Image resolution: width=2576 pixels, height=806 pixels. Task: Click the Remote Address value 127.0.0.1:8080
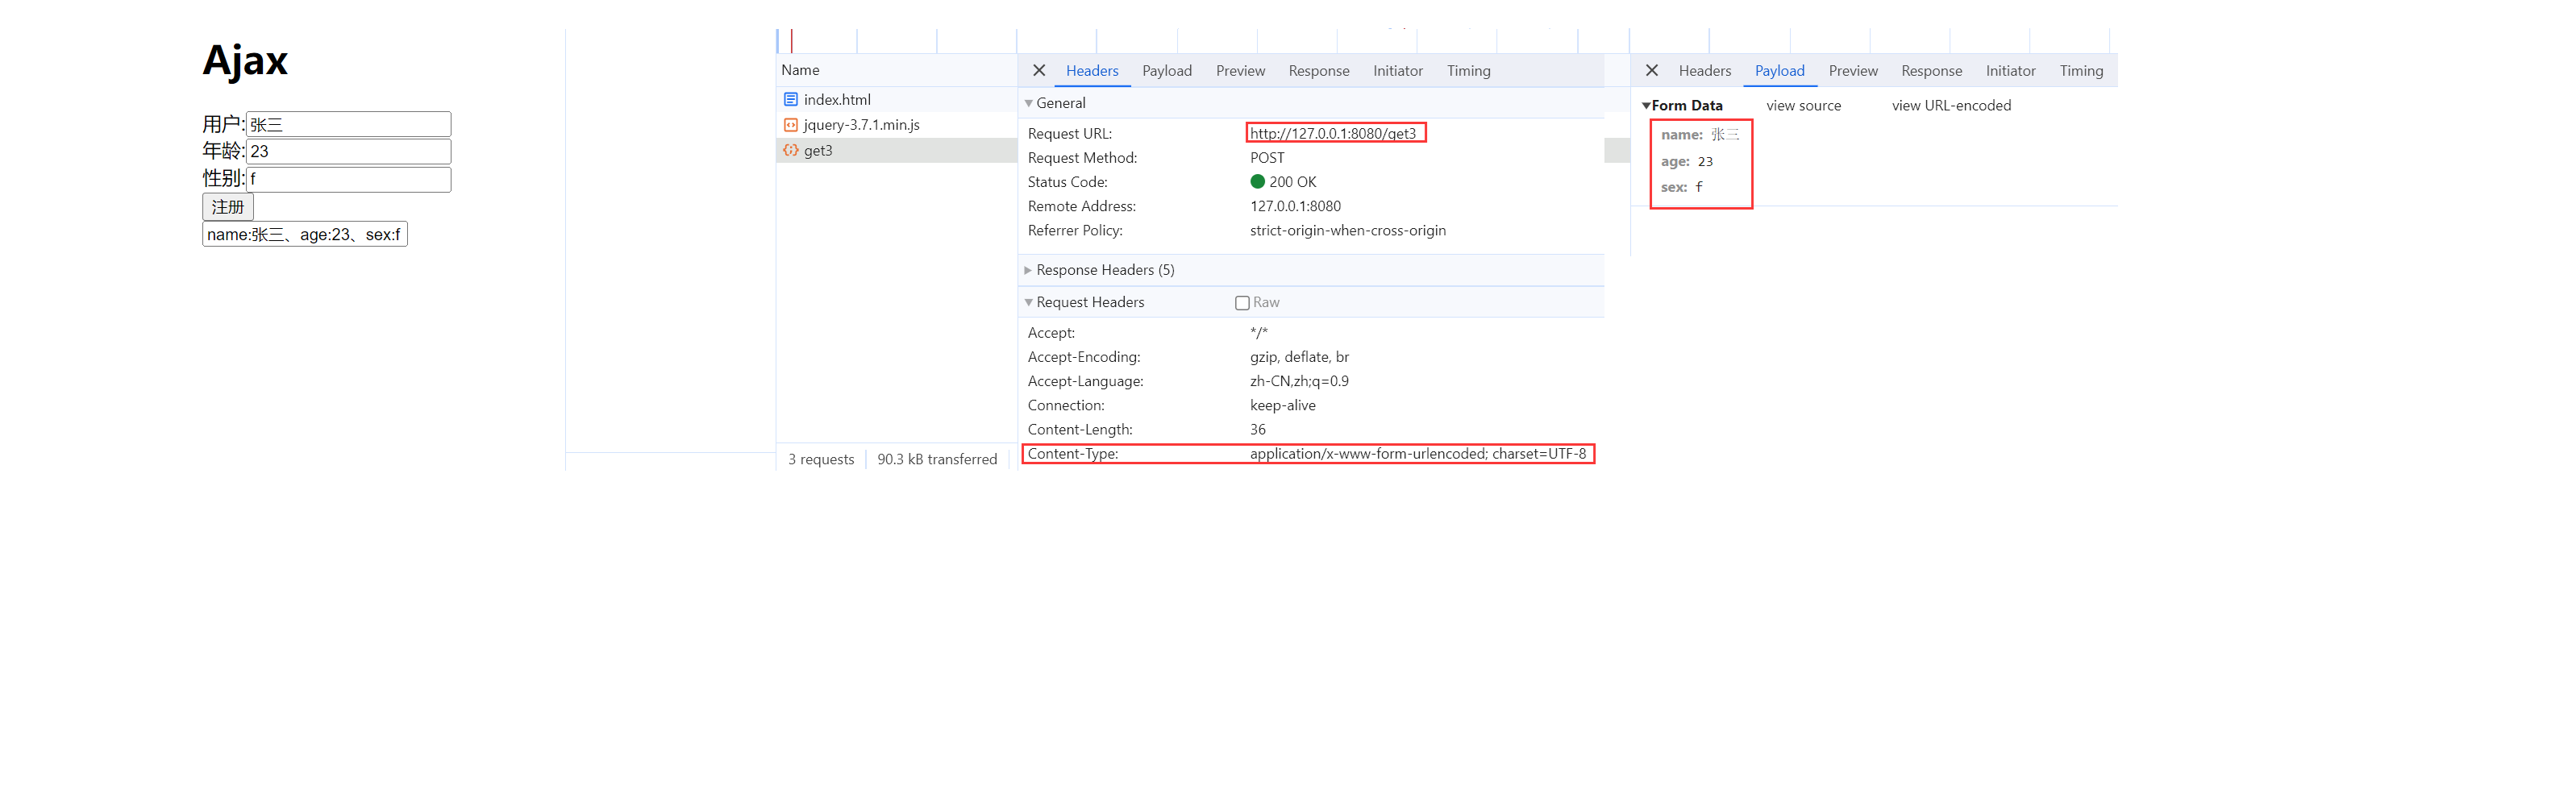click(x=1295, y=206)
